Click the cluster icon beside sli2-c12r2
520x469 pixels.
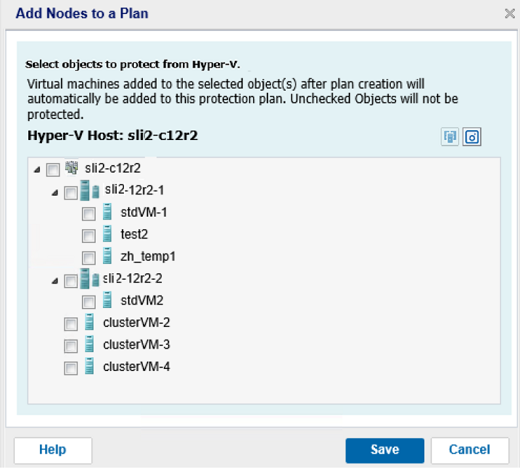(x=72, y=168)
